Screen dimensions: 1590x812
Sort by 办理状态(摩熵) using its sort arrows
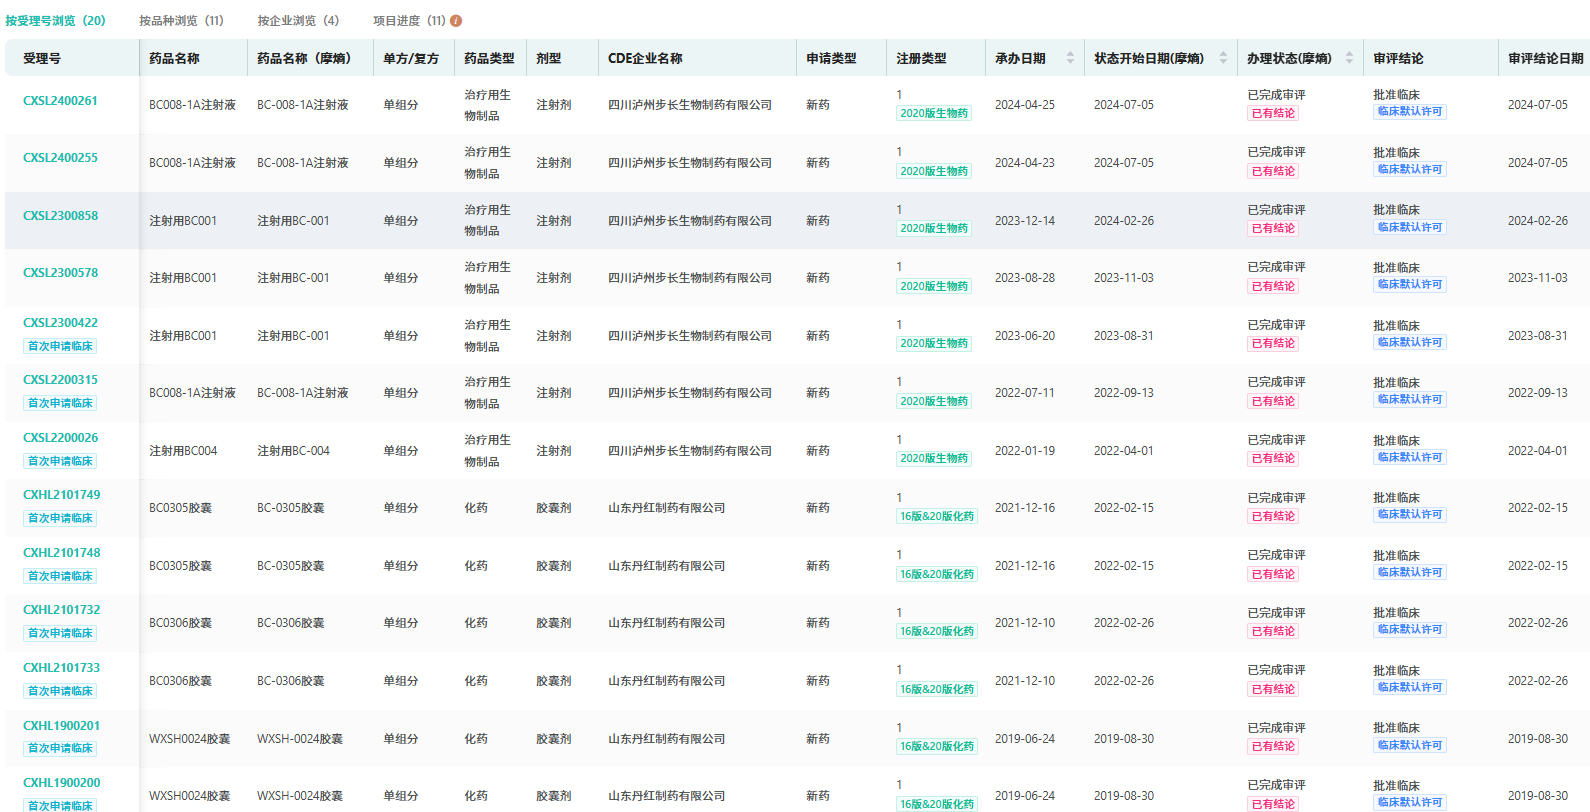(x=1349, y=58)
